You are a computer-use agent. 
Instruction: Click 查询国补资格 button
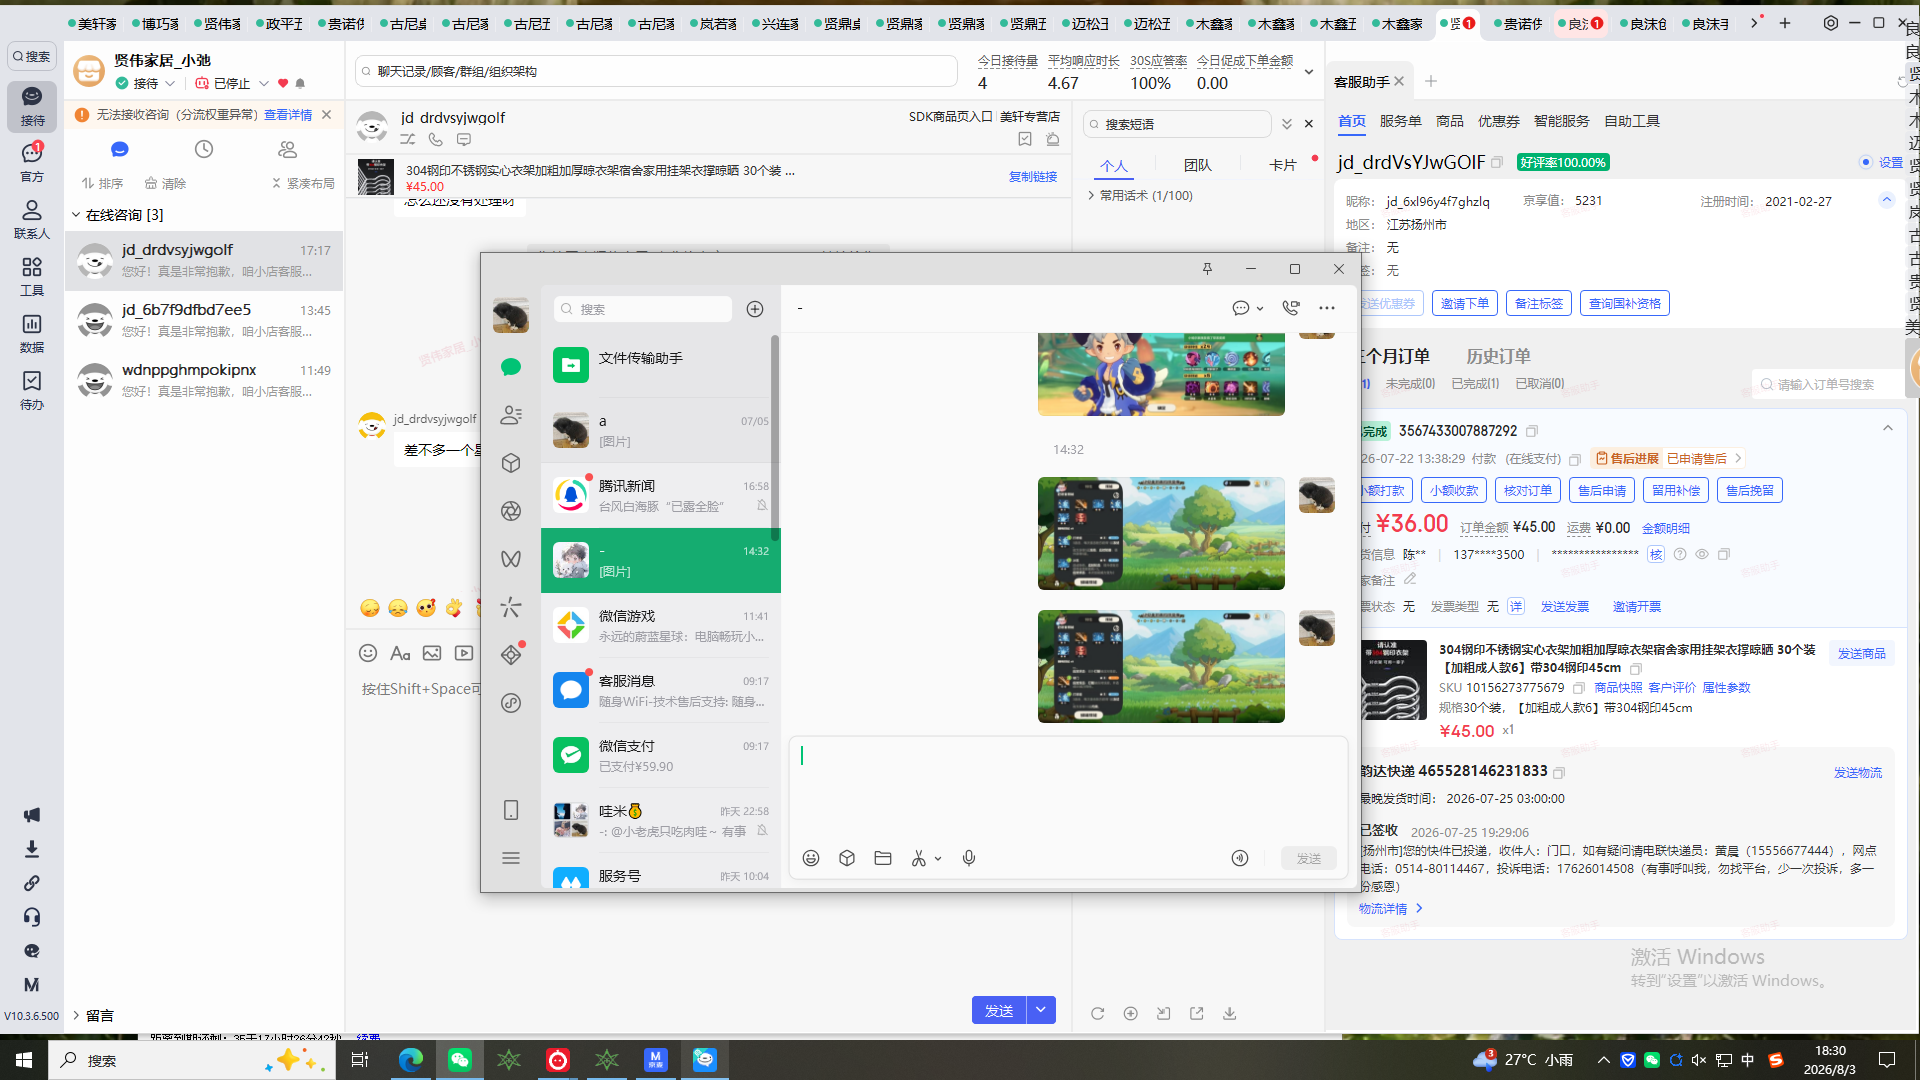(x=1624, y=303)
